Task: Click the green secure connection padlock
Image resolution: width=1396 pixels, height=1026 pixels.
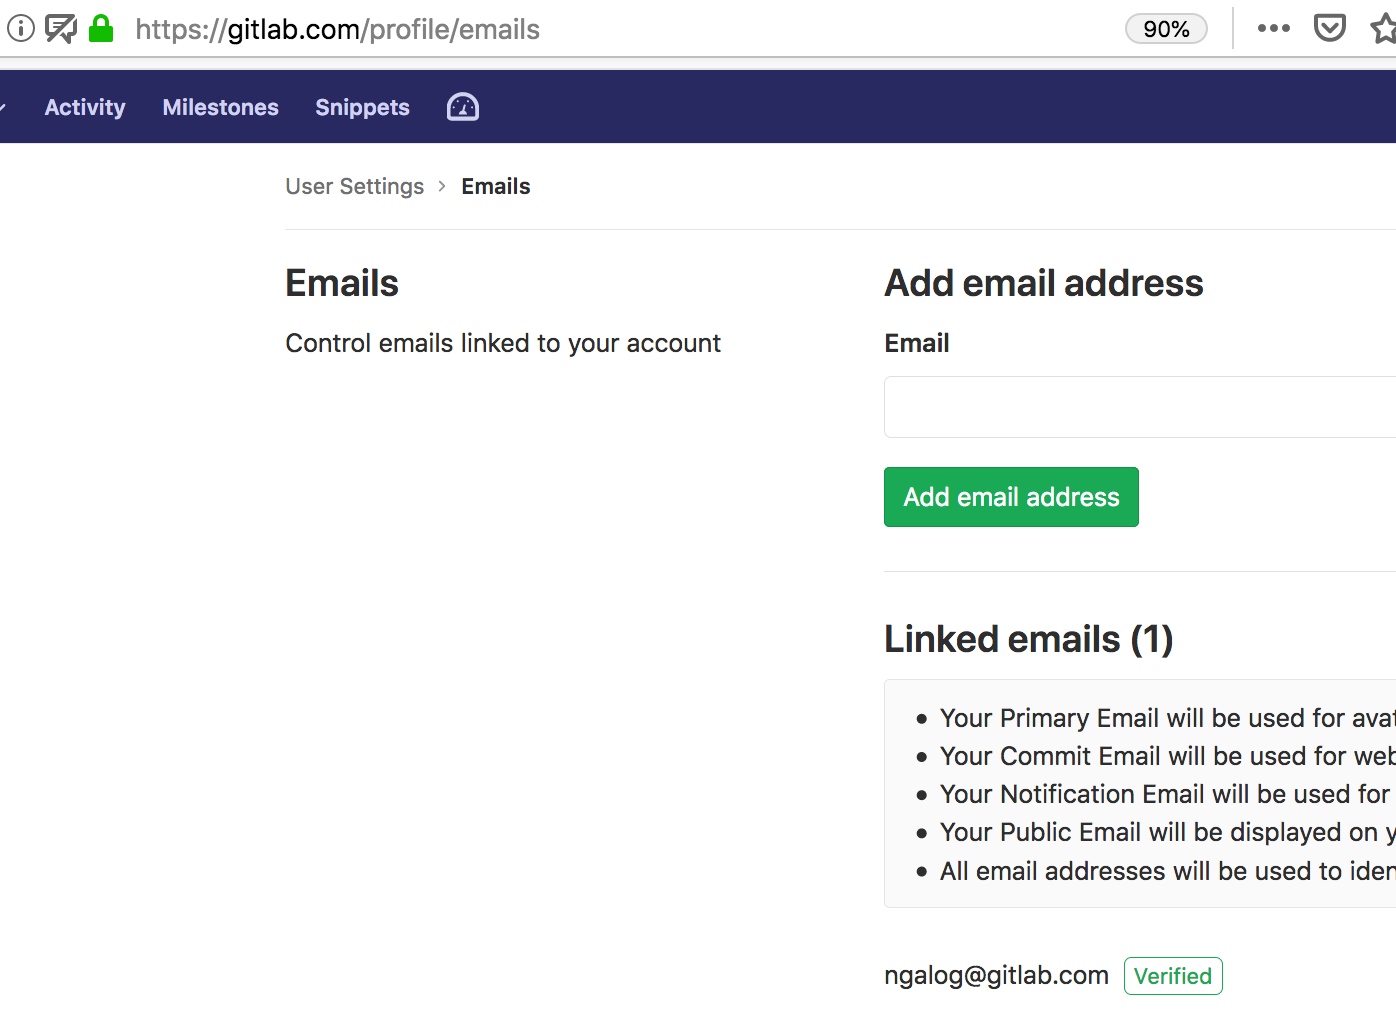Action: [101, 29]
